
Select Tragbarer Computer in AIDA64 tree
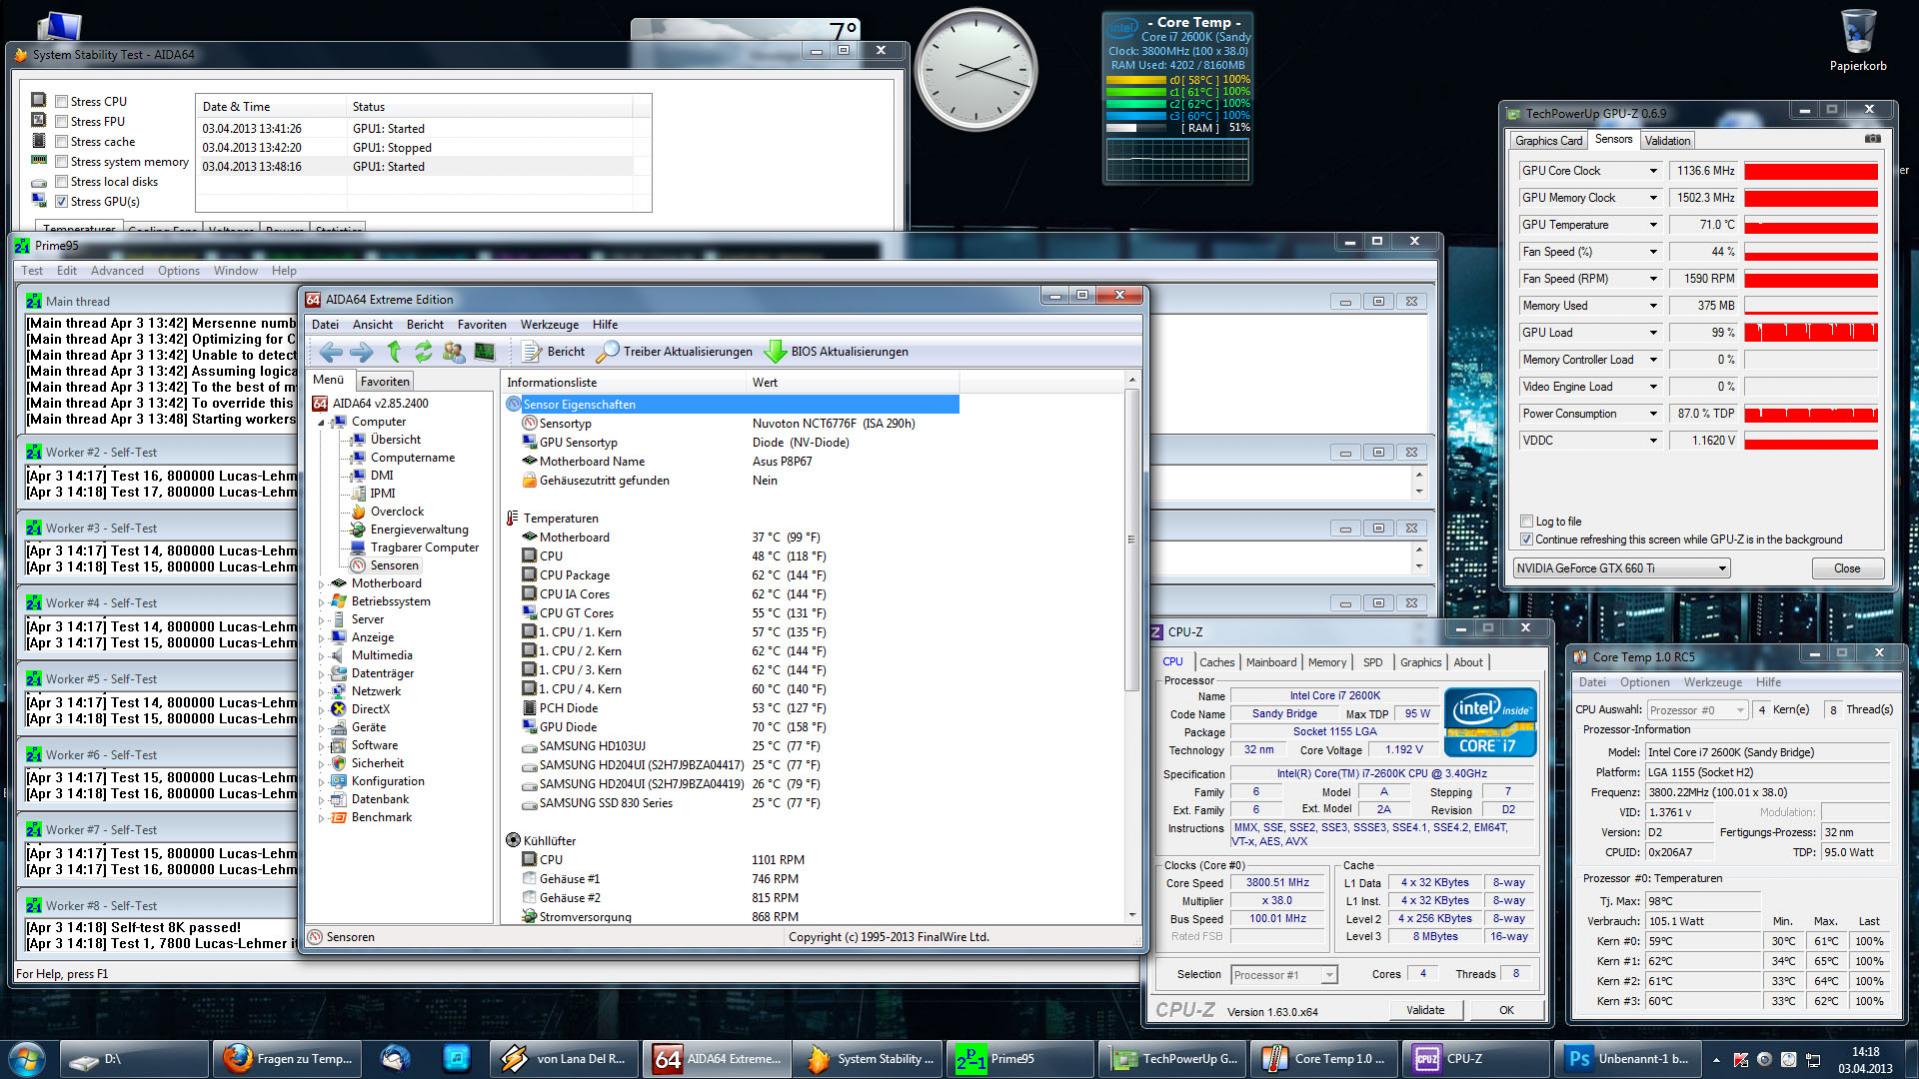pyautogui.click(x=424, y=547)
